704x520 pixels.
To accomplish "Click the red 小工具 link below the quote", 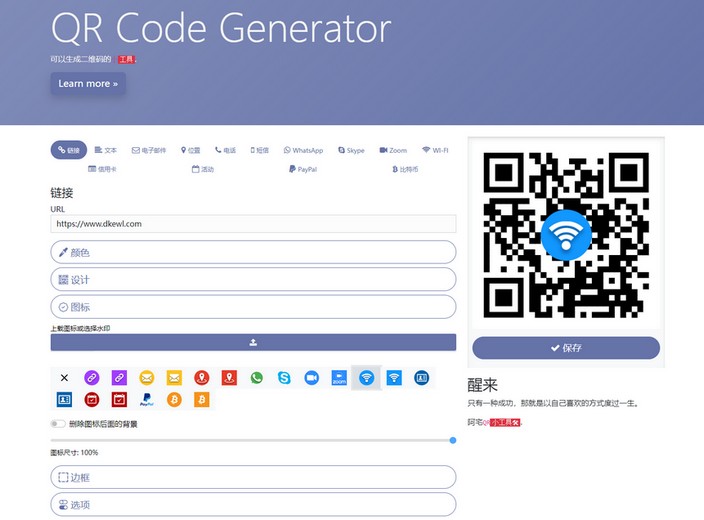I will tap(505, 423).
